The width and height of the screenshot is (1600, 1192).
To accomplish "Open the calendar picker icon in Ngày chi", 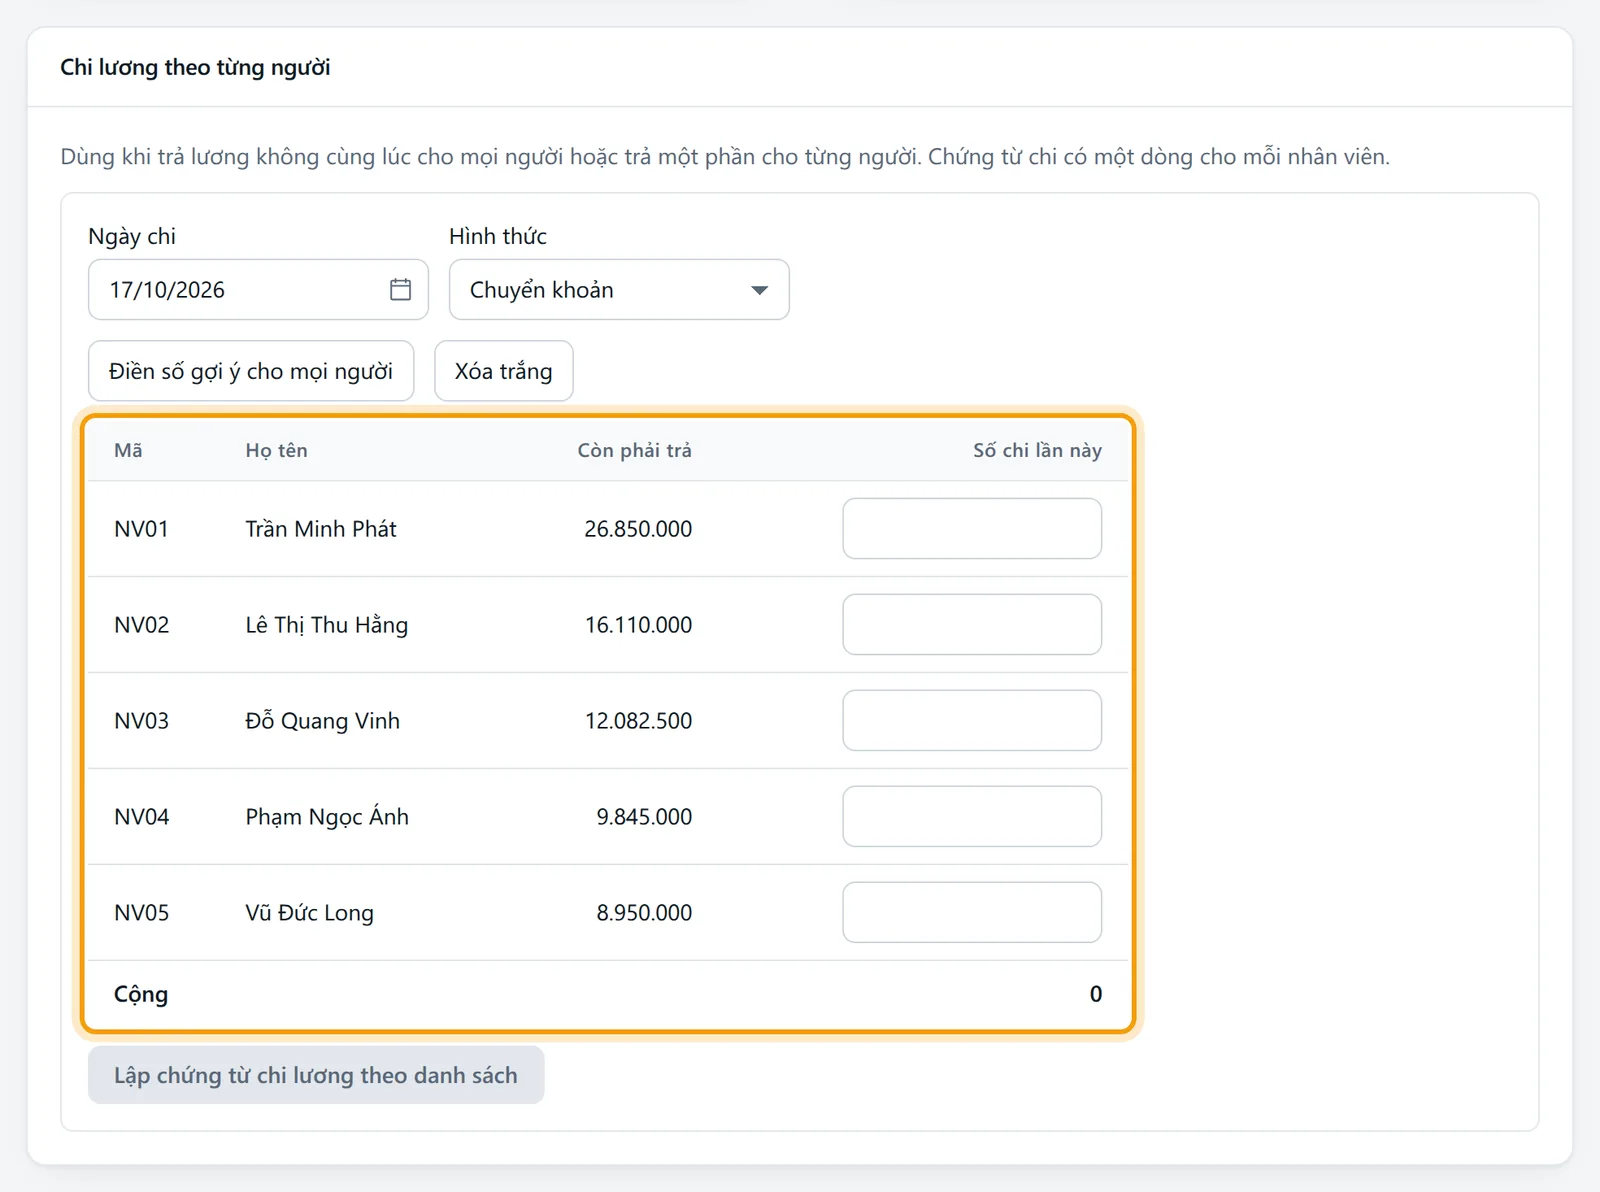I will (400, 290).
